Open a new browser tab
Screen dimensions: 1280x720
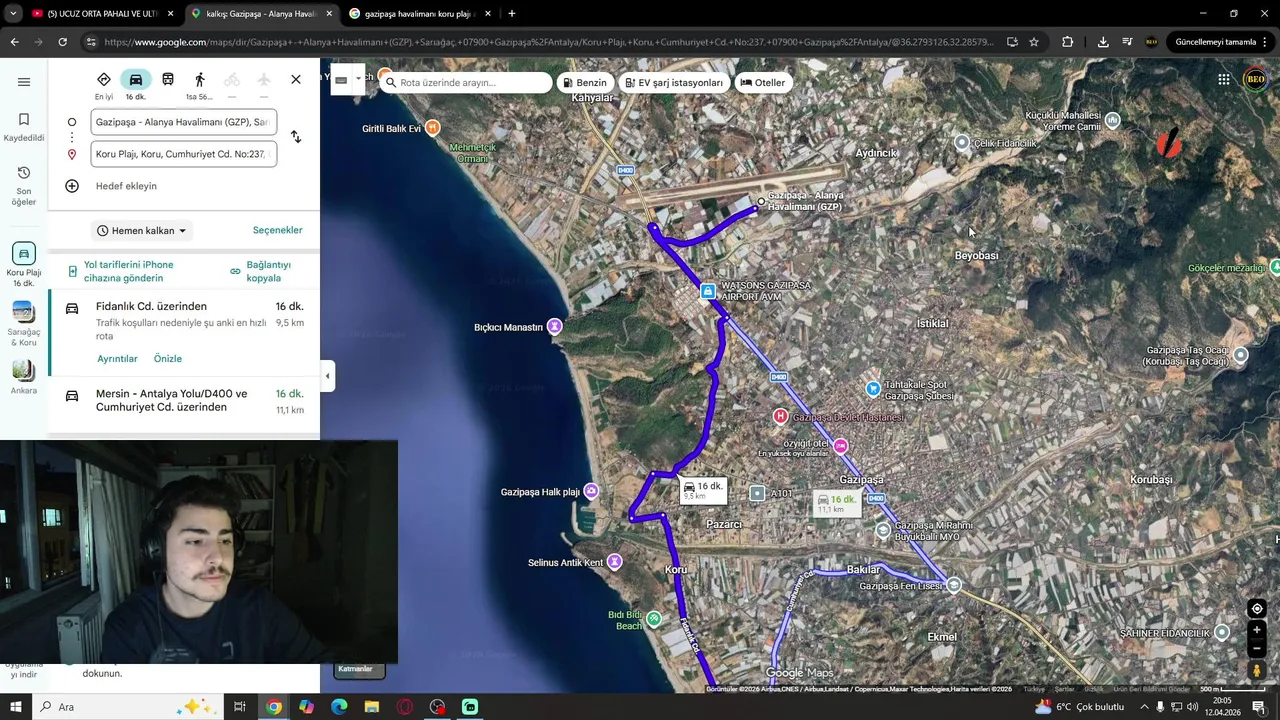pos(512,14)
